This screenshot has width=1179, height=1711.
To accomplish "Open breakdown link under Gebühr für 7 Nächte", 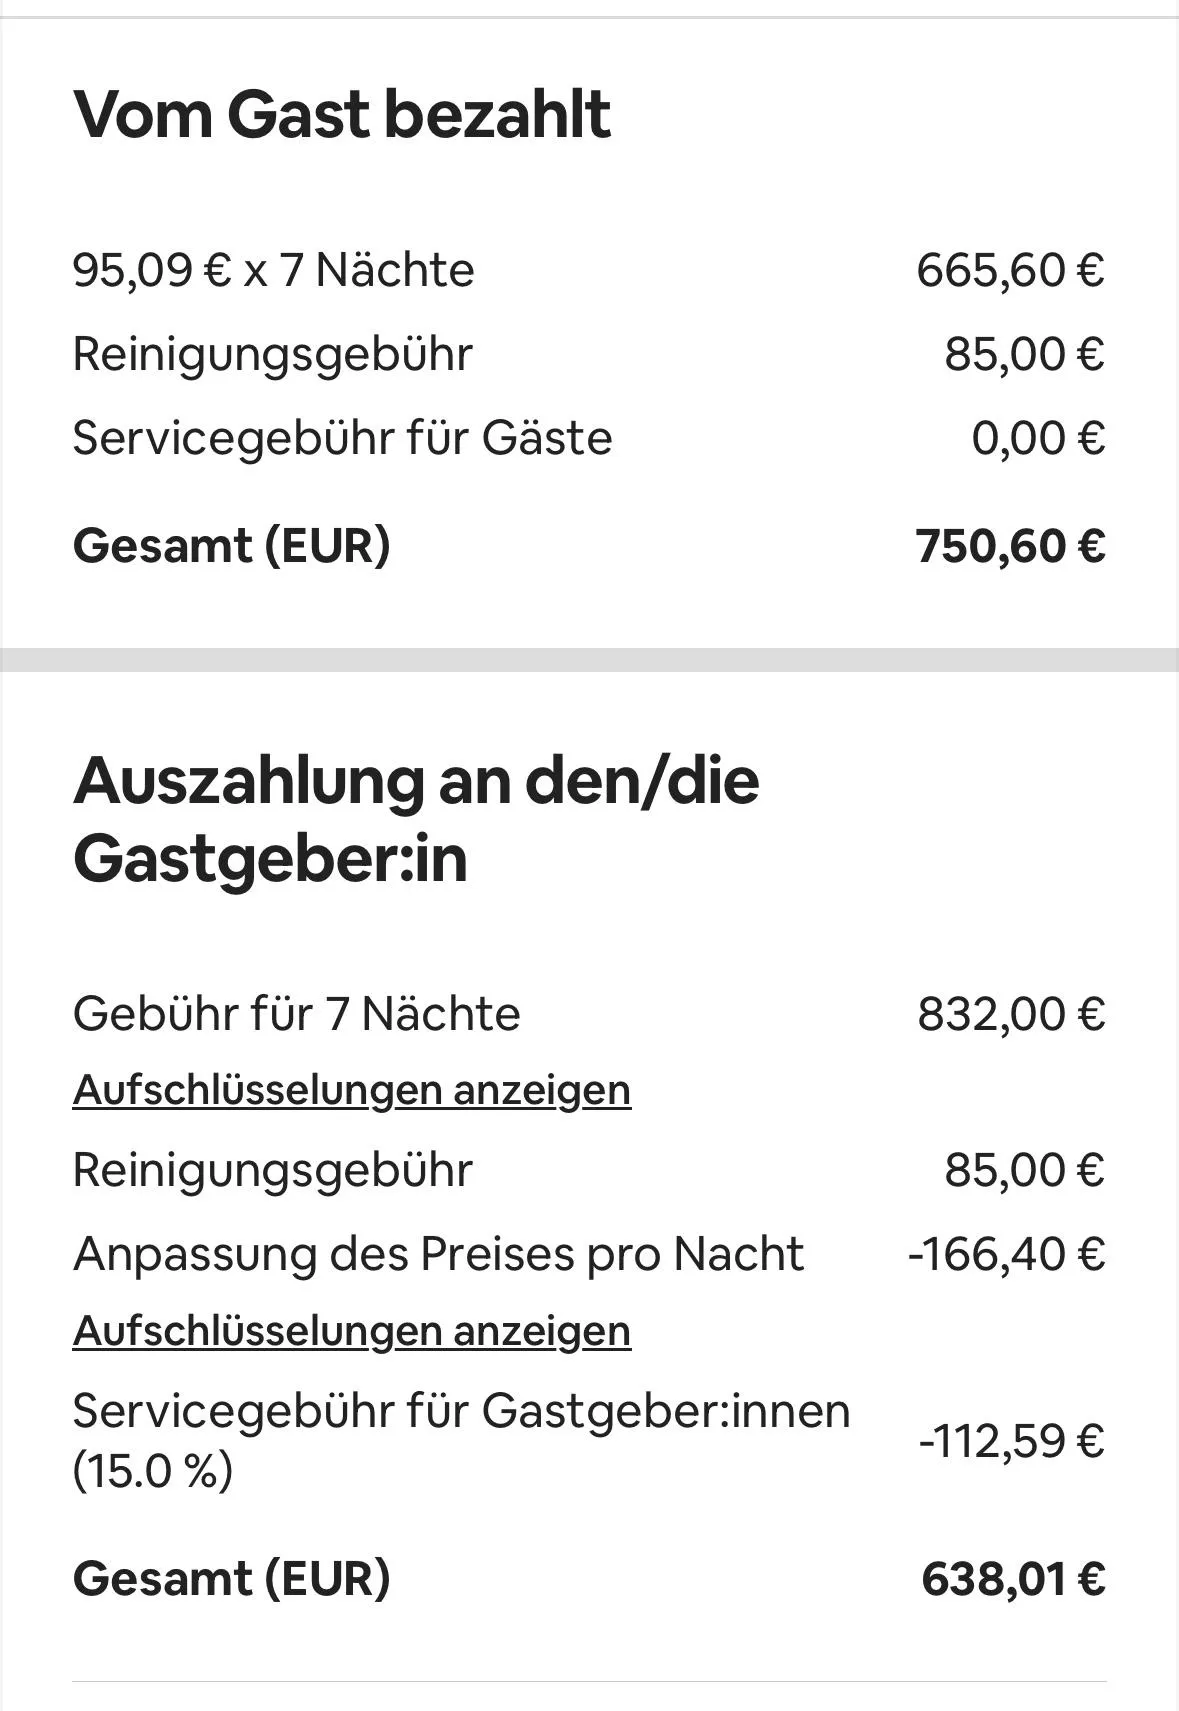I will tap(352, 1090).
